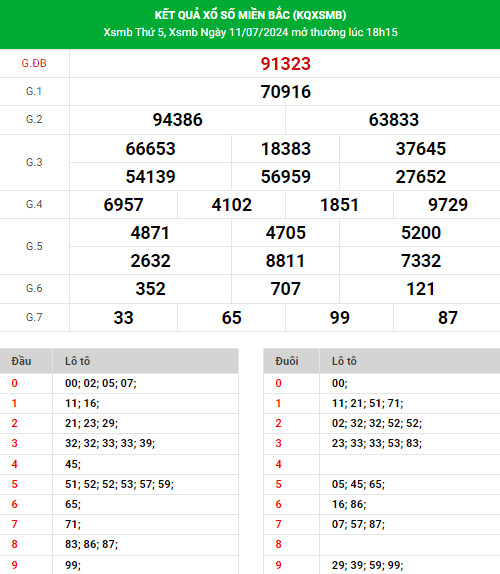
Task: Select G.6 number 707
Action: click(x=286, y=289)
